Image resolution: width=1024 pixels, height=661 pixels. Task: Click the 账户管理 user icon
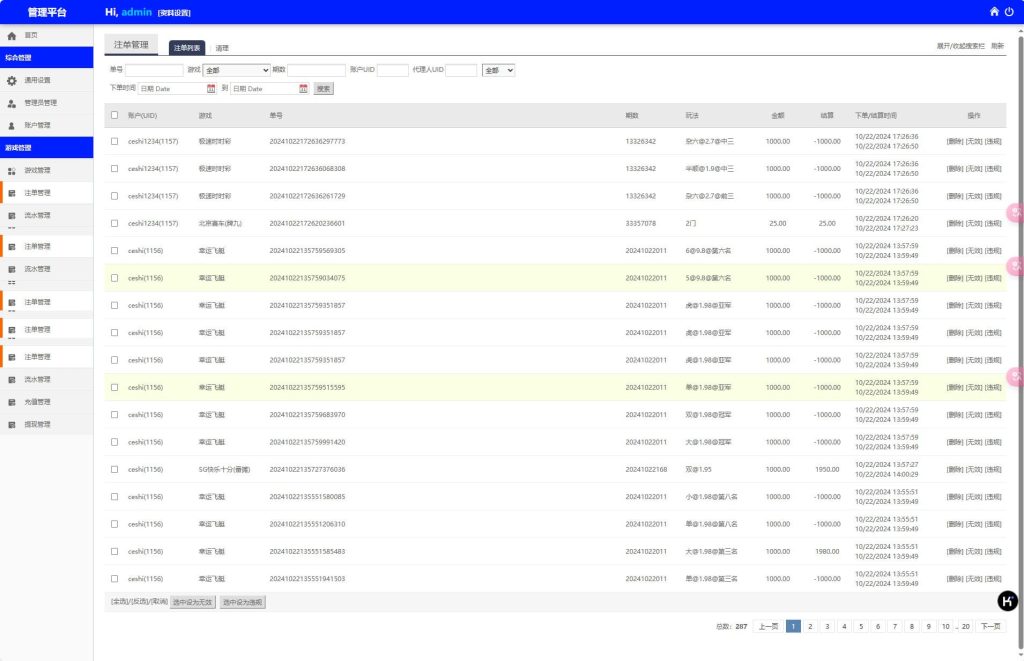[x=12, y=126]
